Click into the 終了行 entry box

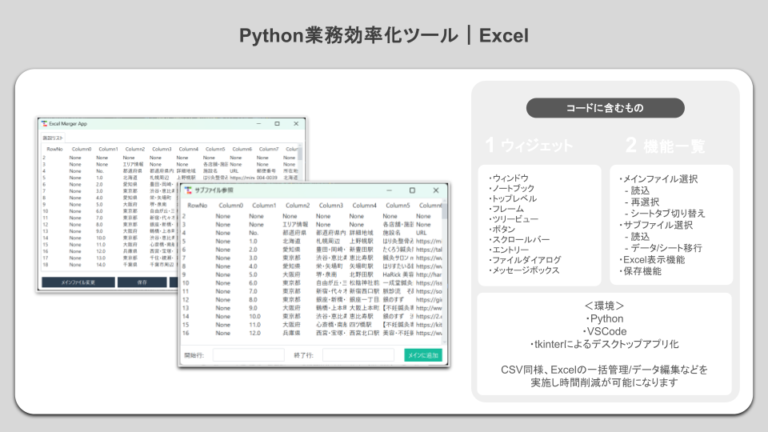pos(358,354)
